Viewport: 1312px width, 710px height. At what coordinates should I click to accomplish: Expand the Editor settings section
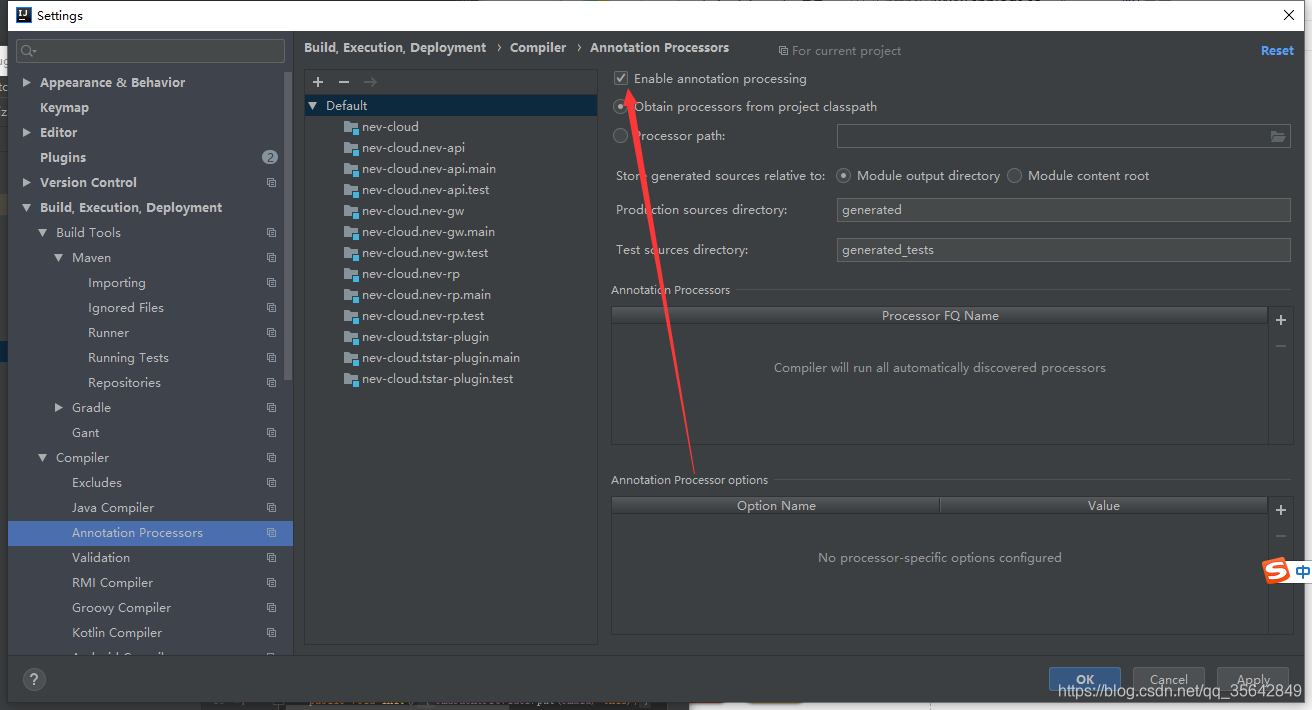(x=27, y=133)
